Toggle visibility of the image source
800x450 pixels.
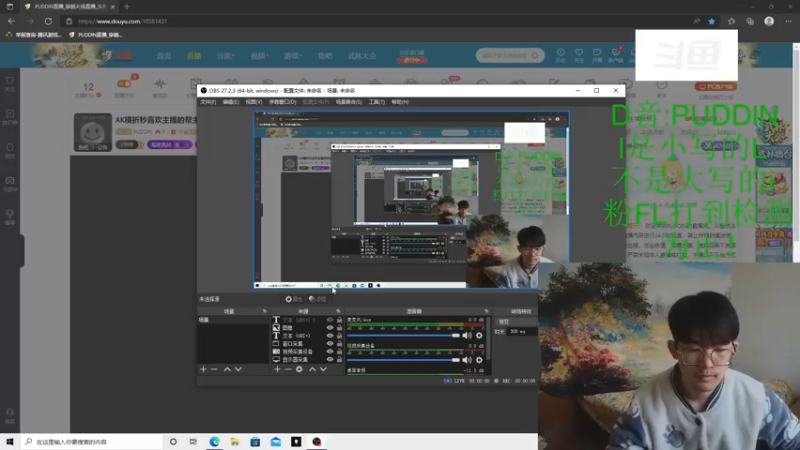coord(330,328)
